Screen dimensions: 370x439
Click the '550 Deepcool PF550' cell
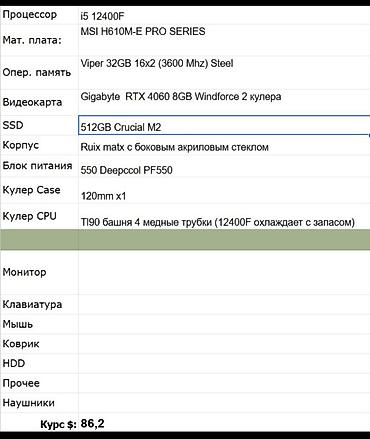224,167
